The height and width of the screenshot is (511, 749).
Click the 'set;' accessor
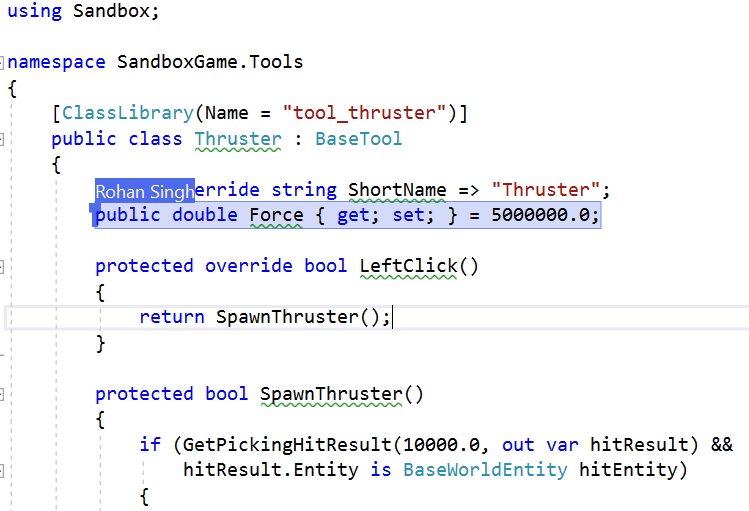tap(413, 215)
